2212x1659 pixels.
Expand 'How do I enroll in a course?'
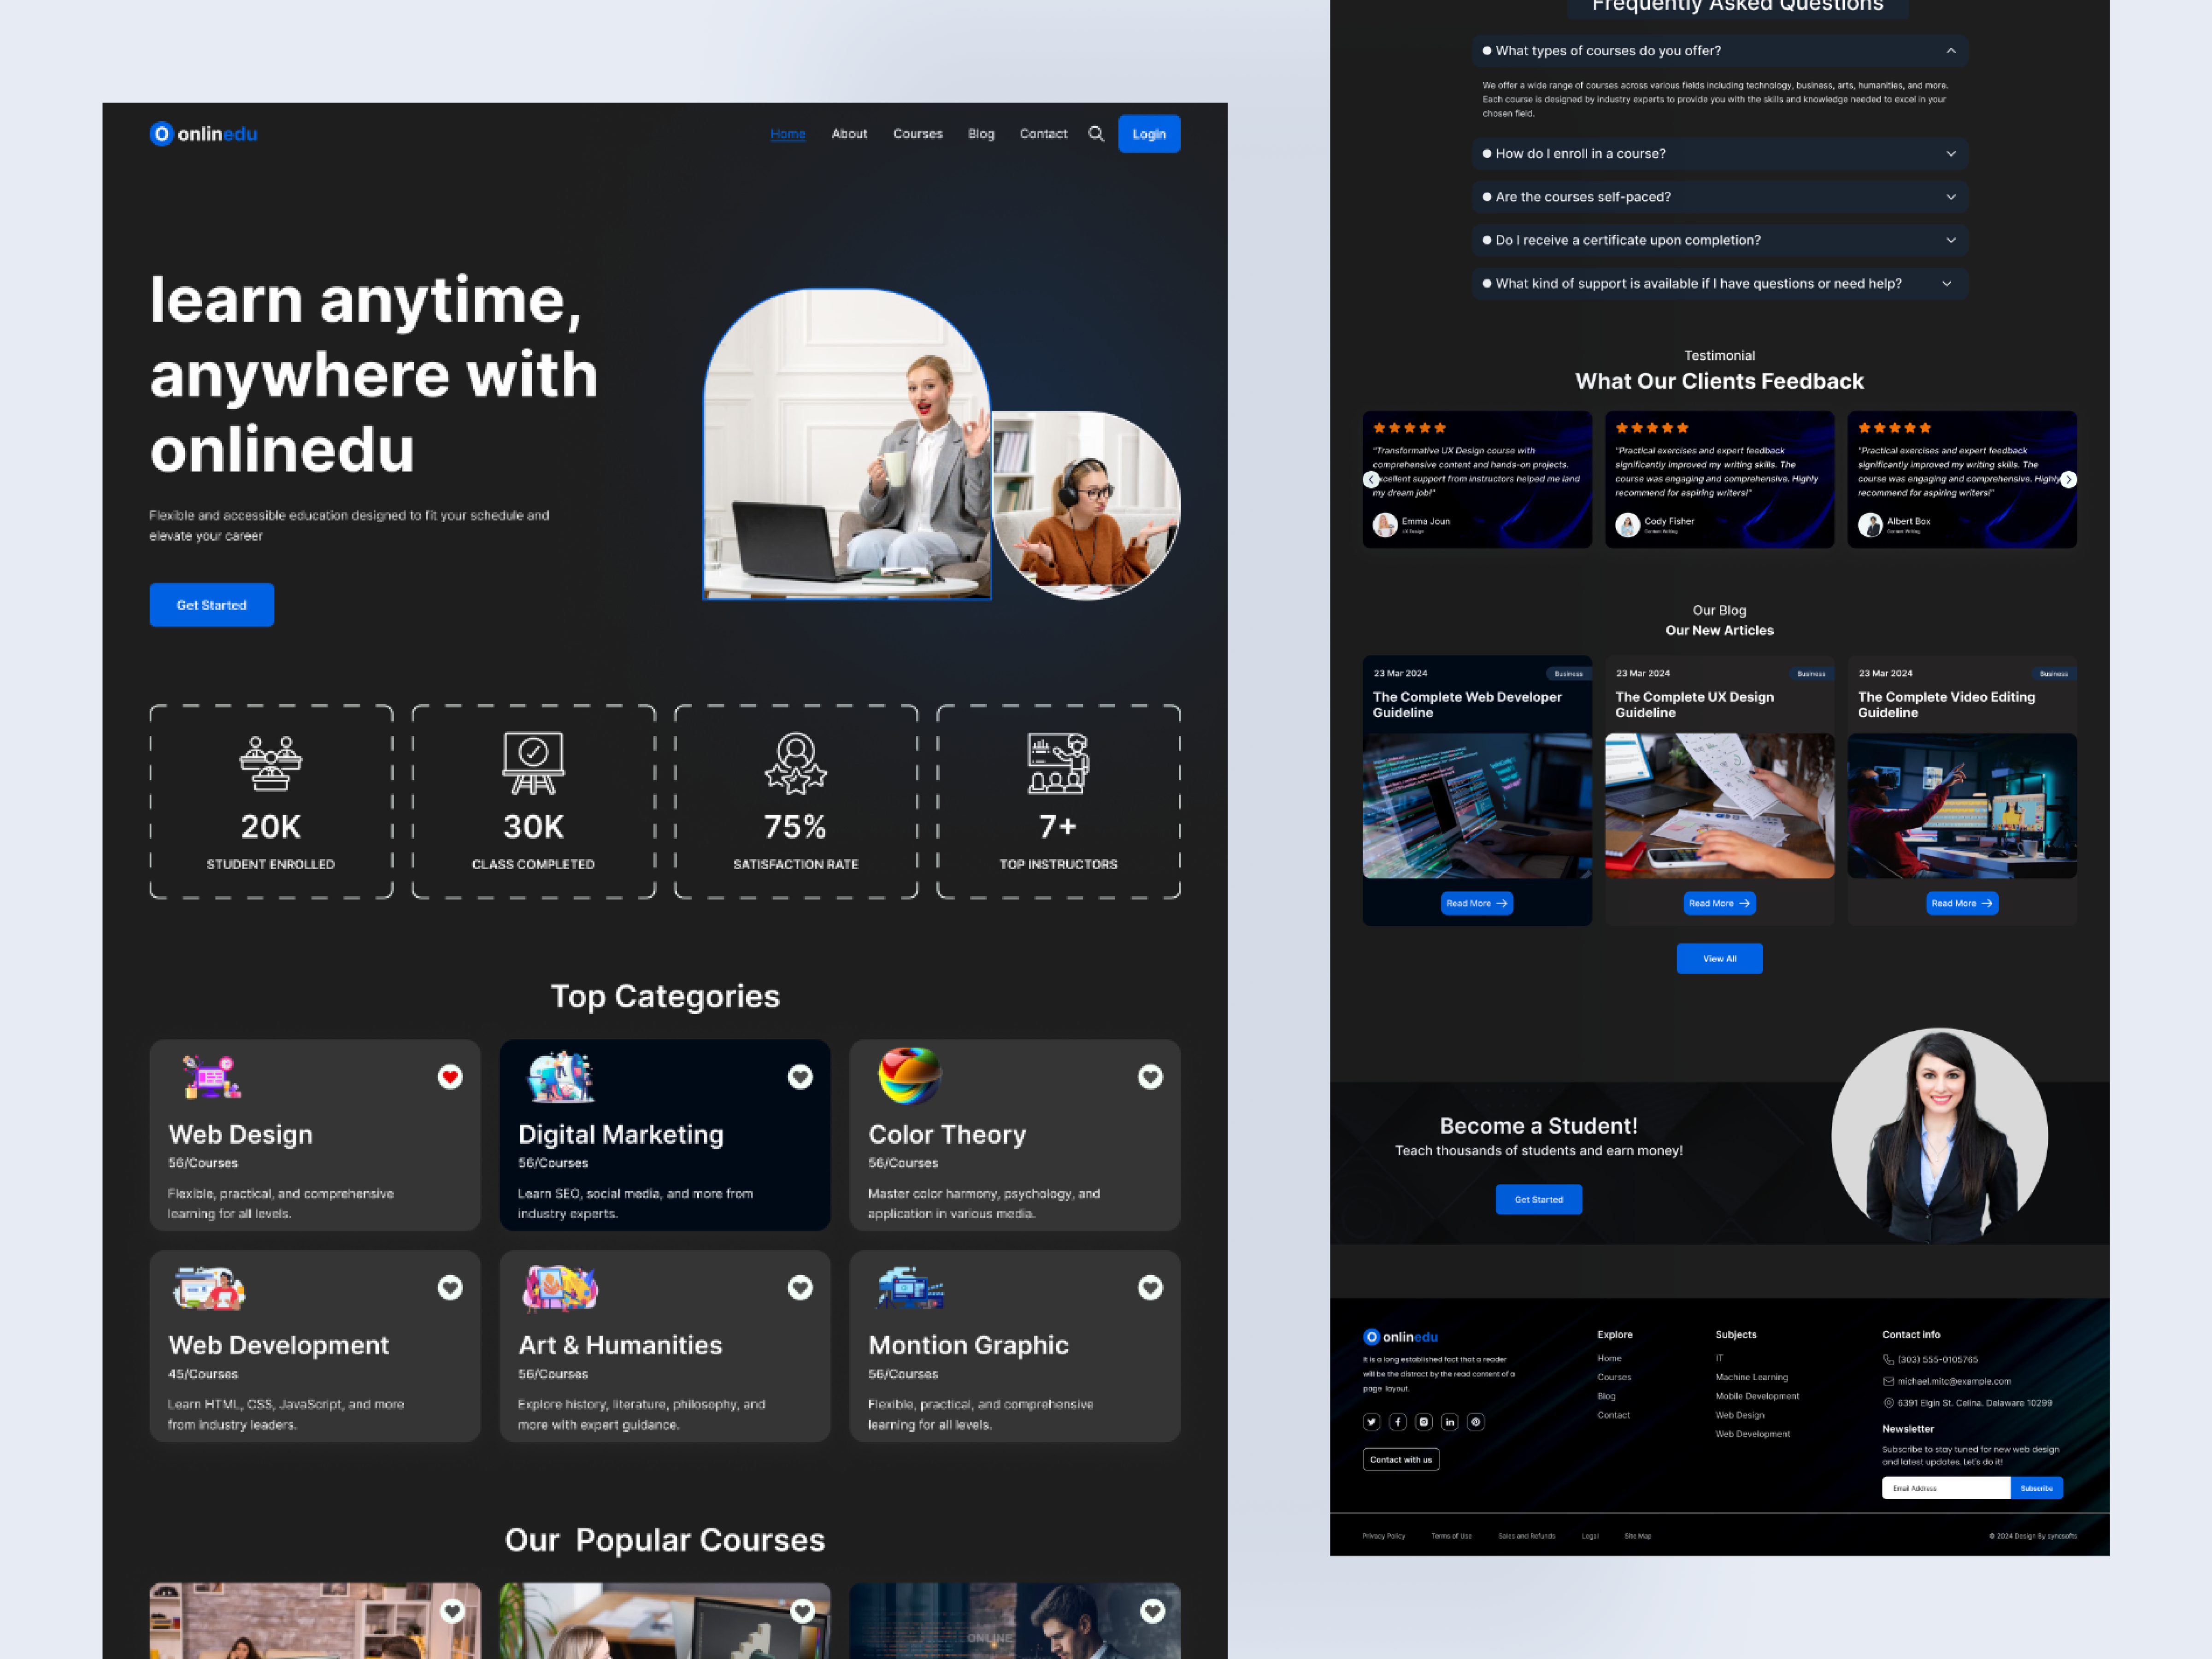click(1719, 154)
